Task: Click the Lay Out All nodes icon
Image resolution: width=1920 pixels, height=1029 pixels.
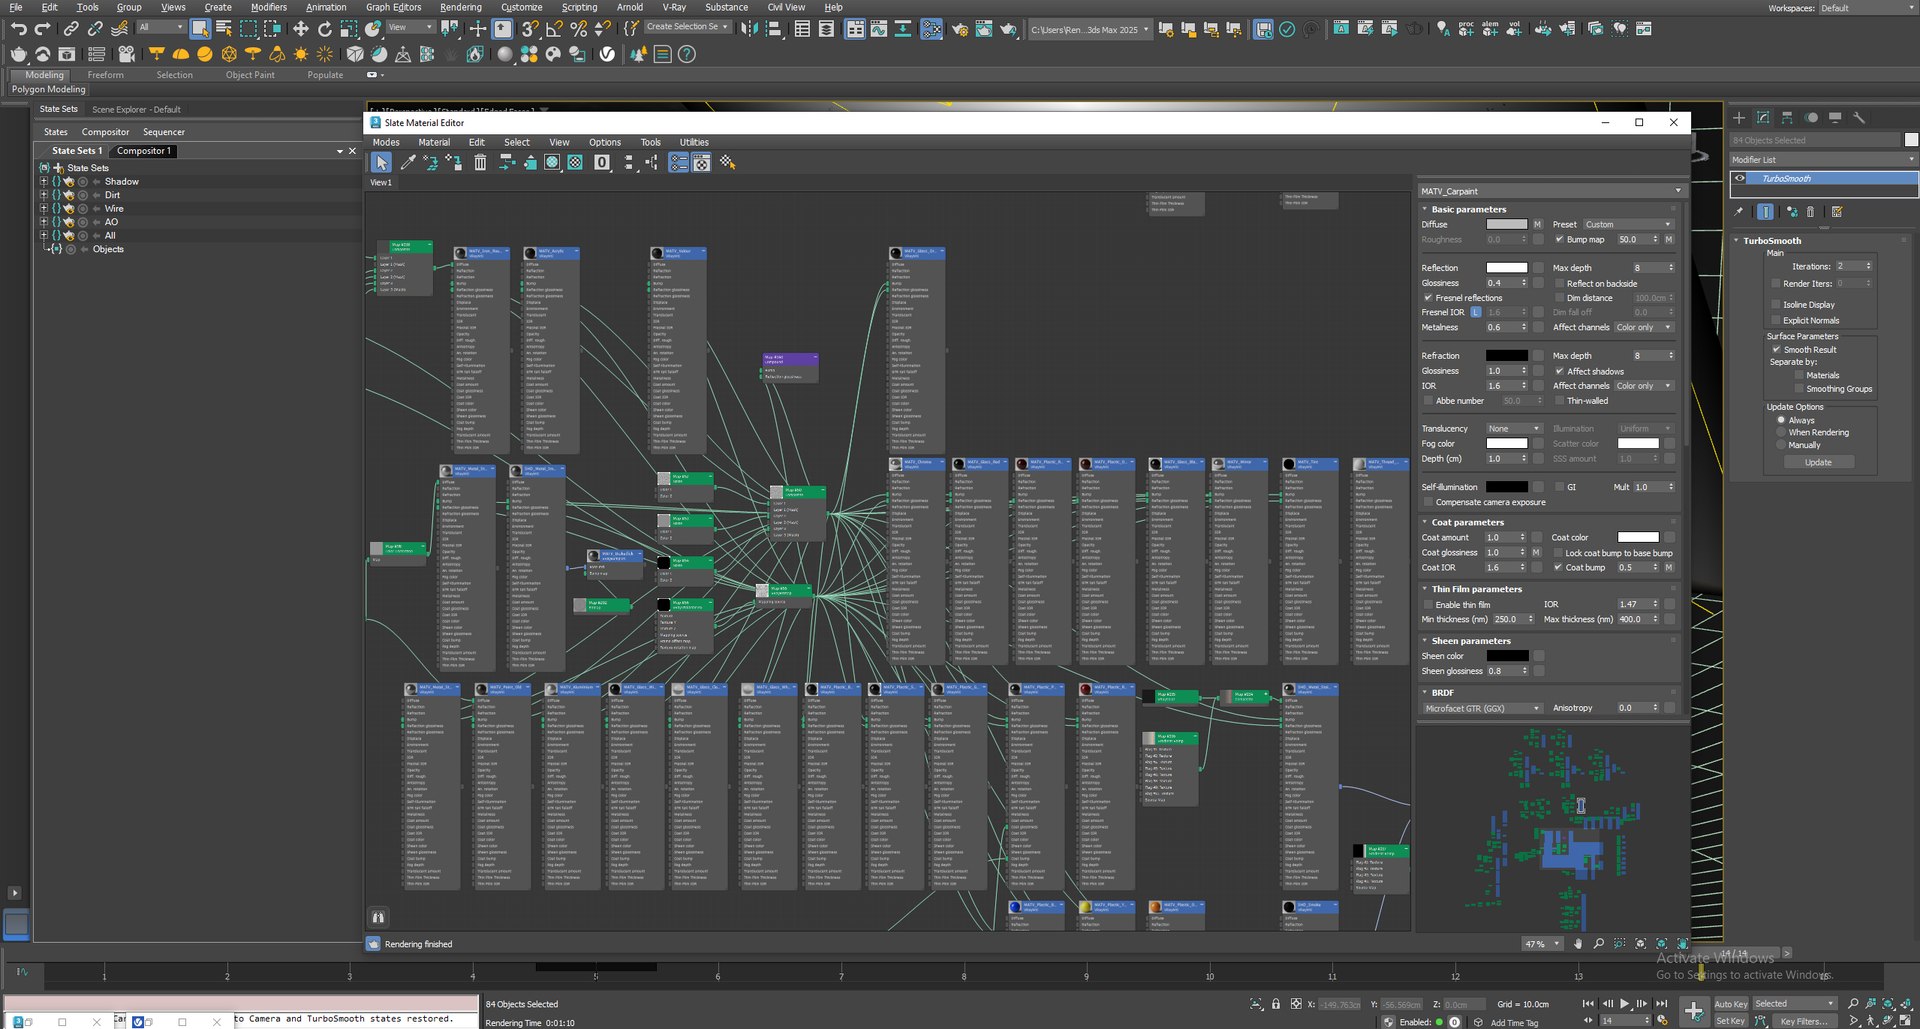Action: pos(628,162)
